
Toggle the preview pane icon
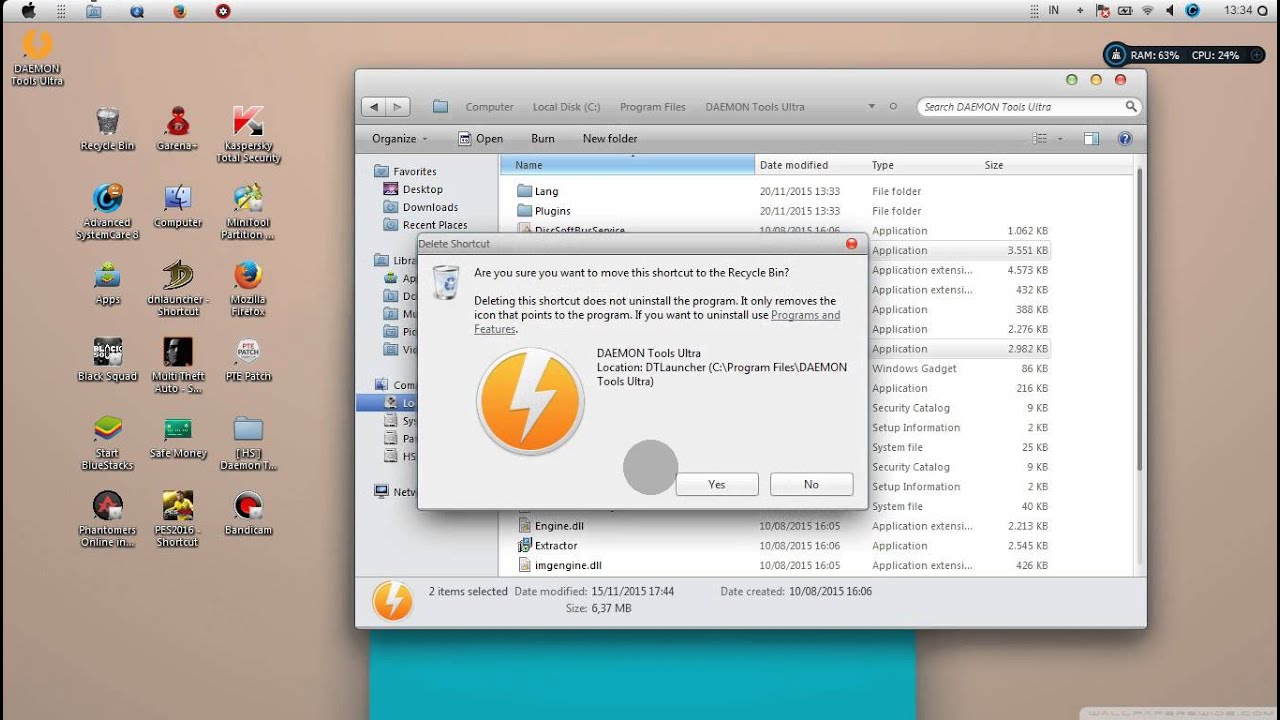[x=1091, y=139]
